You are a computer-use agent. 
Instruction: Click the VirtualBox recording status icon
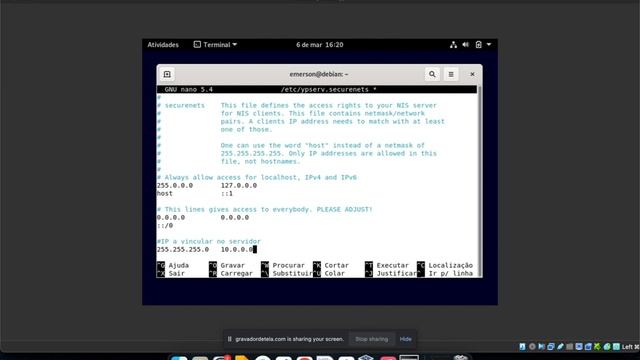588,347
